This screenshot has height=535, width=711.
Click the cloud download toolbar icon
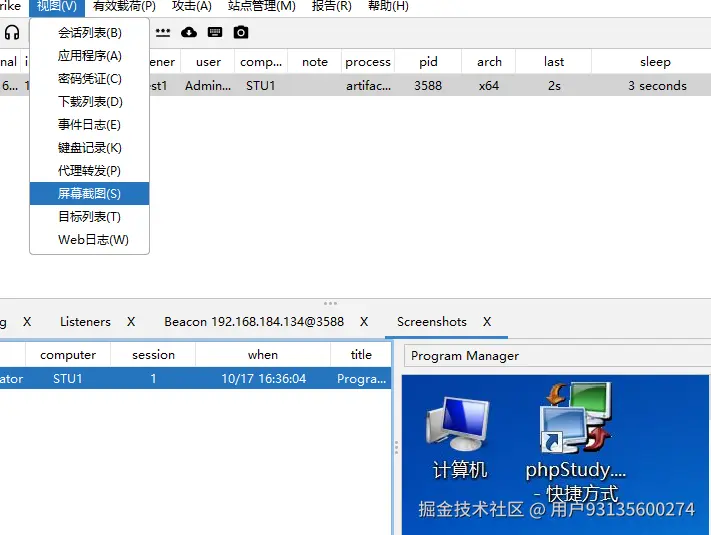pyautogui.click(x=189, y=32)
